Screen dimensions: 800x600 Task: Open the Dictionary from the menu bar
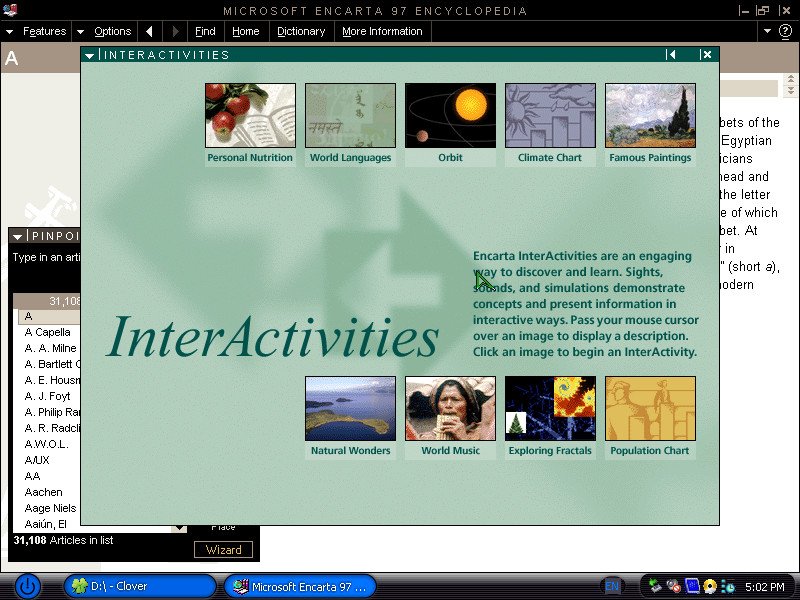[x=301, y=31]
